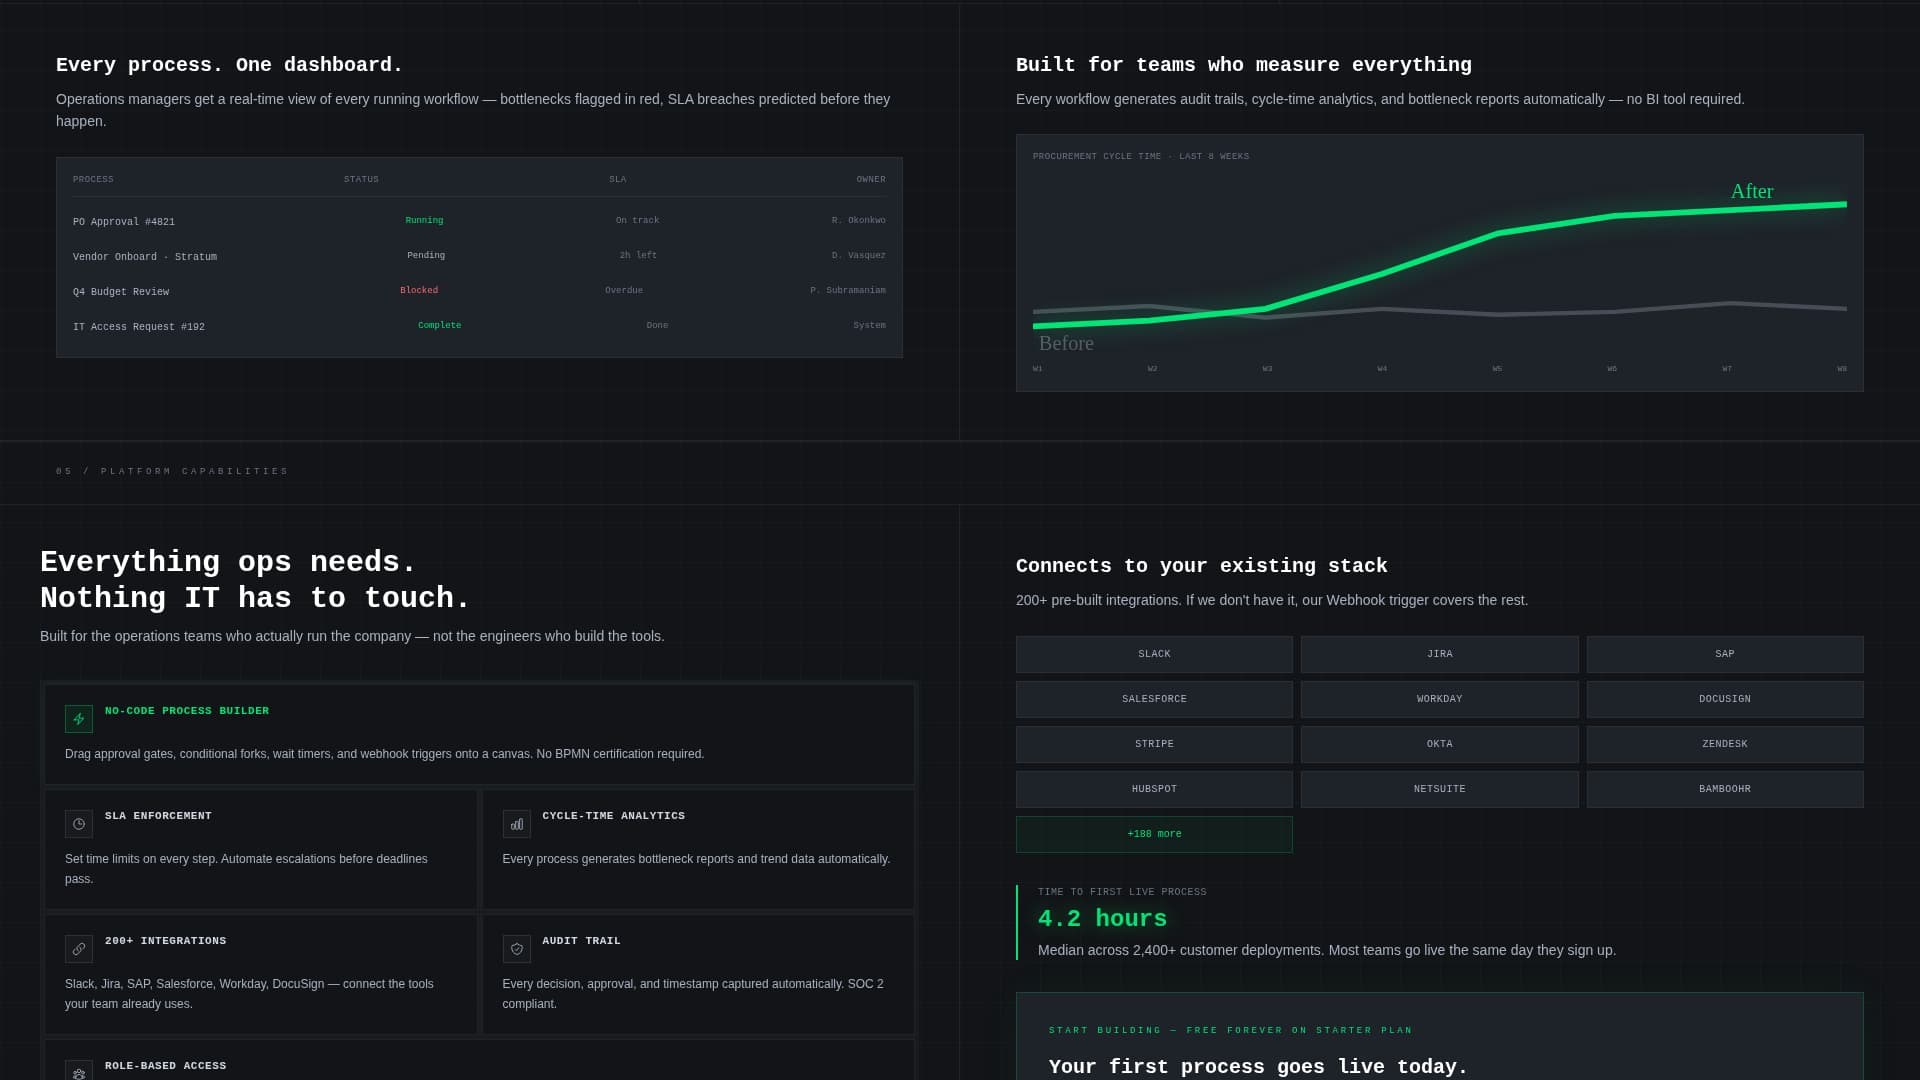Screen dimensions: 1920x1080
Task: Select the Slack integration tile
Action: click(x=1153, y=654)
